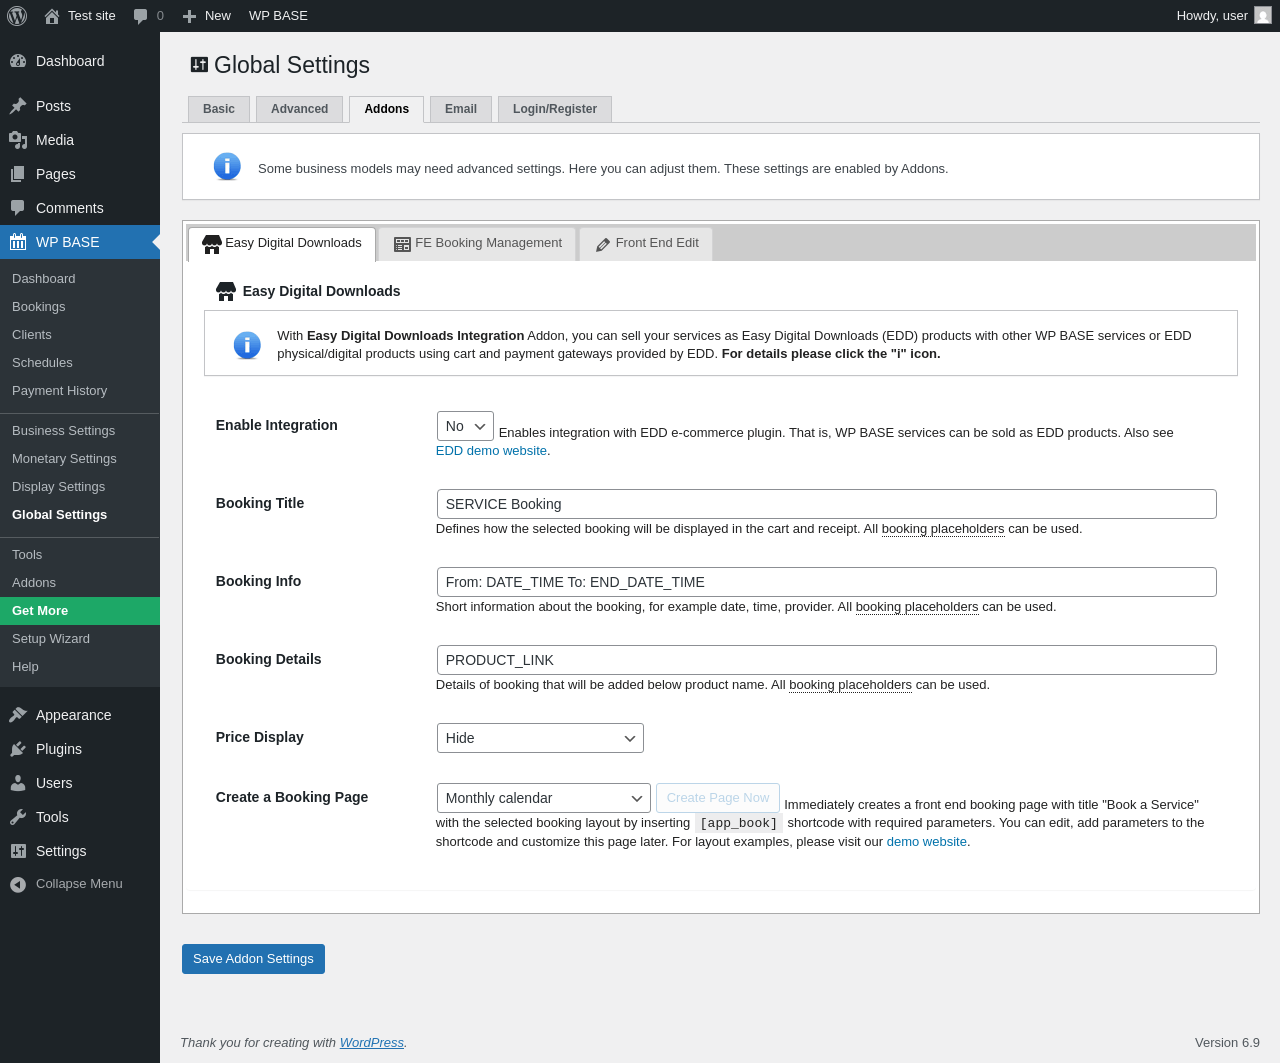Open the FE Booking Management tab
The image size is (1280, 1063).
coord(478,243)
